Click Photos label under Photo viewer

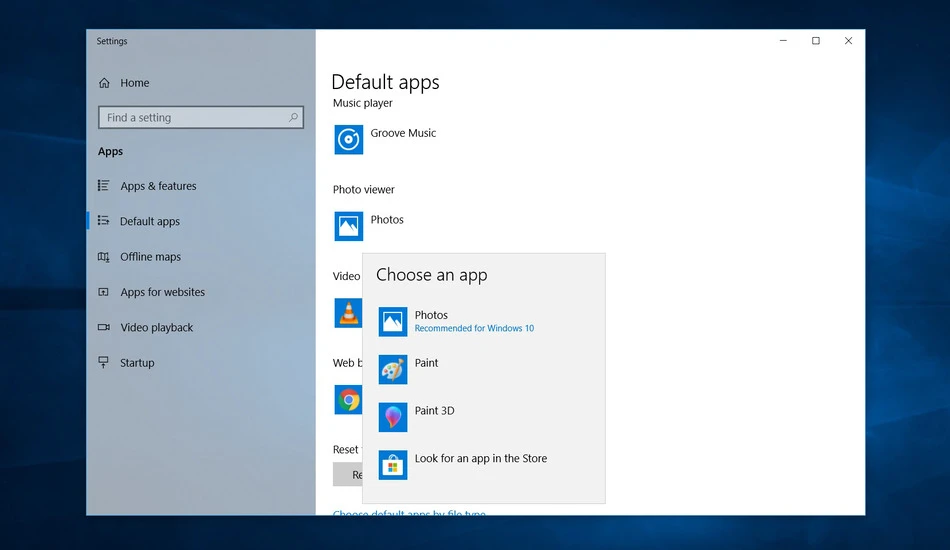(x=387, y=220)
